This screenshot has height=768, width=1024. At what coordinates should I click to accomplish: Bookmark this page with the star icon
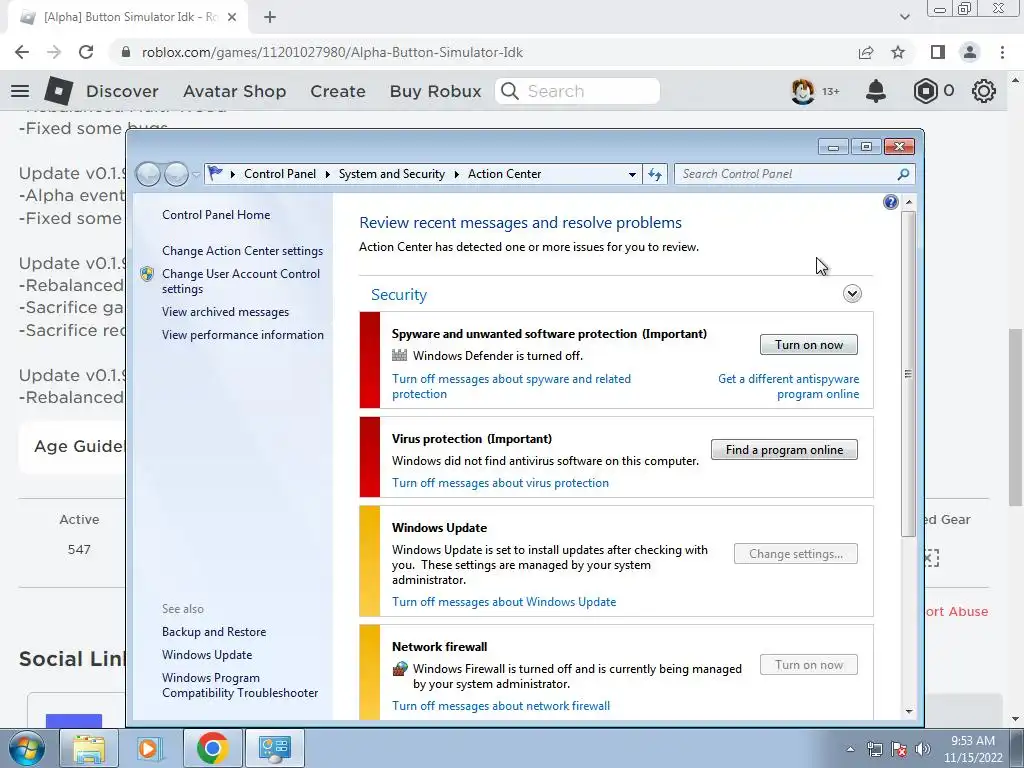[x=898, y=52]
